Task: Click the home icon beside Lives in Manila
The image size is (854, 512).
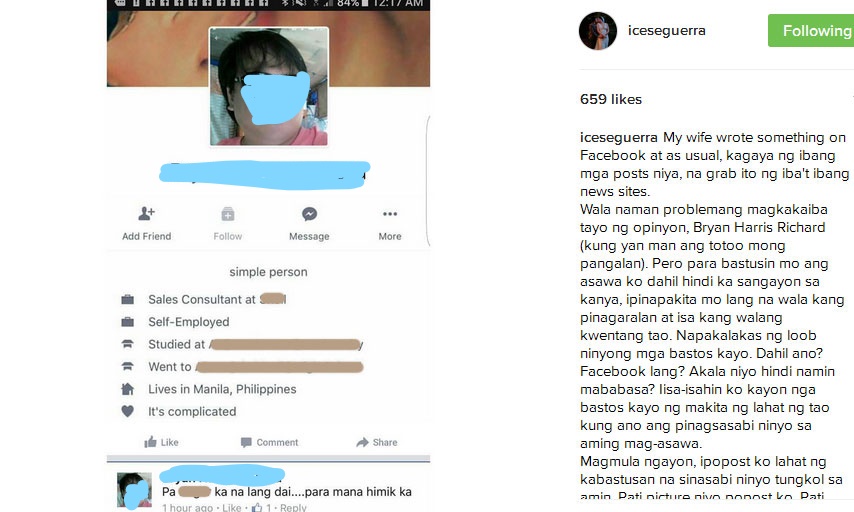Action: 127,389
